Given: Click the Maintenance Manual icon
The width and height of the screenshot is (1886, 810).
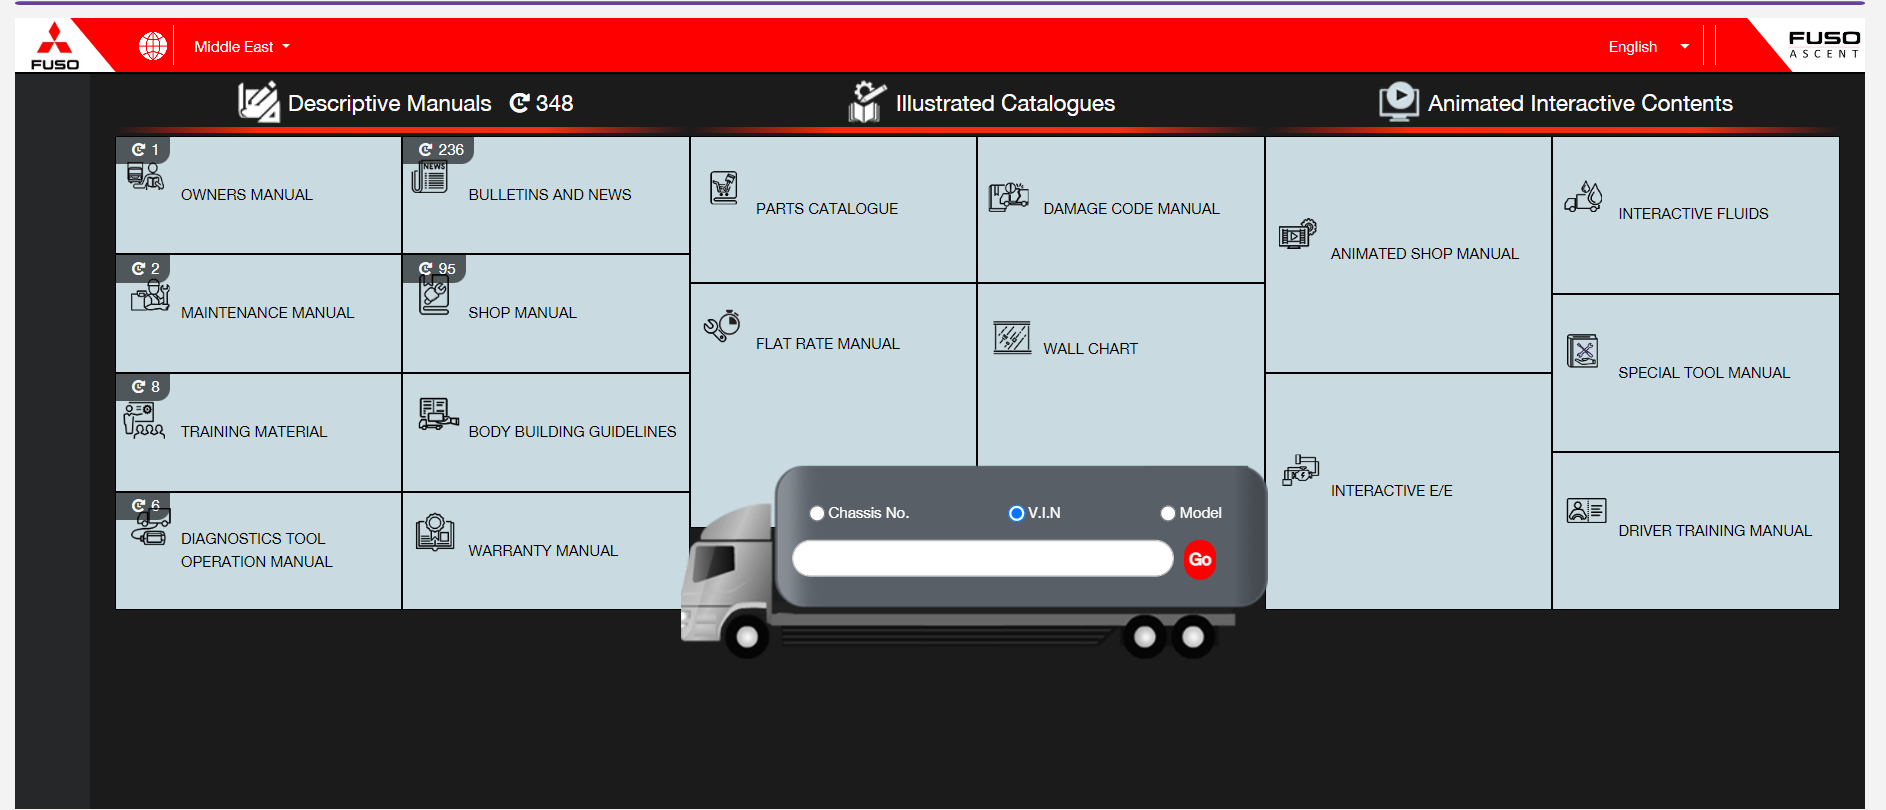Looking at the screenshot, I should tap(150, 296).
